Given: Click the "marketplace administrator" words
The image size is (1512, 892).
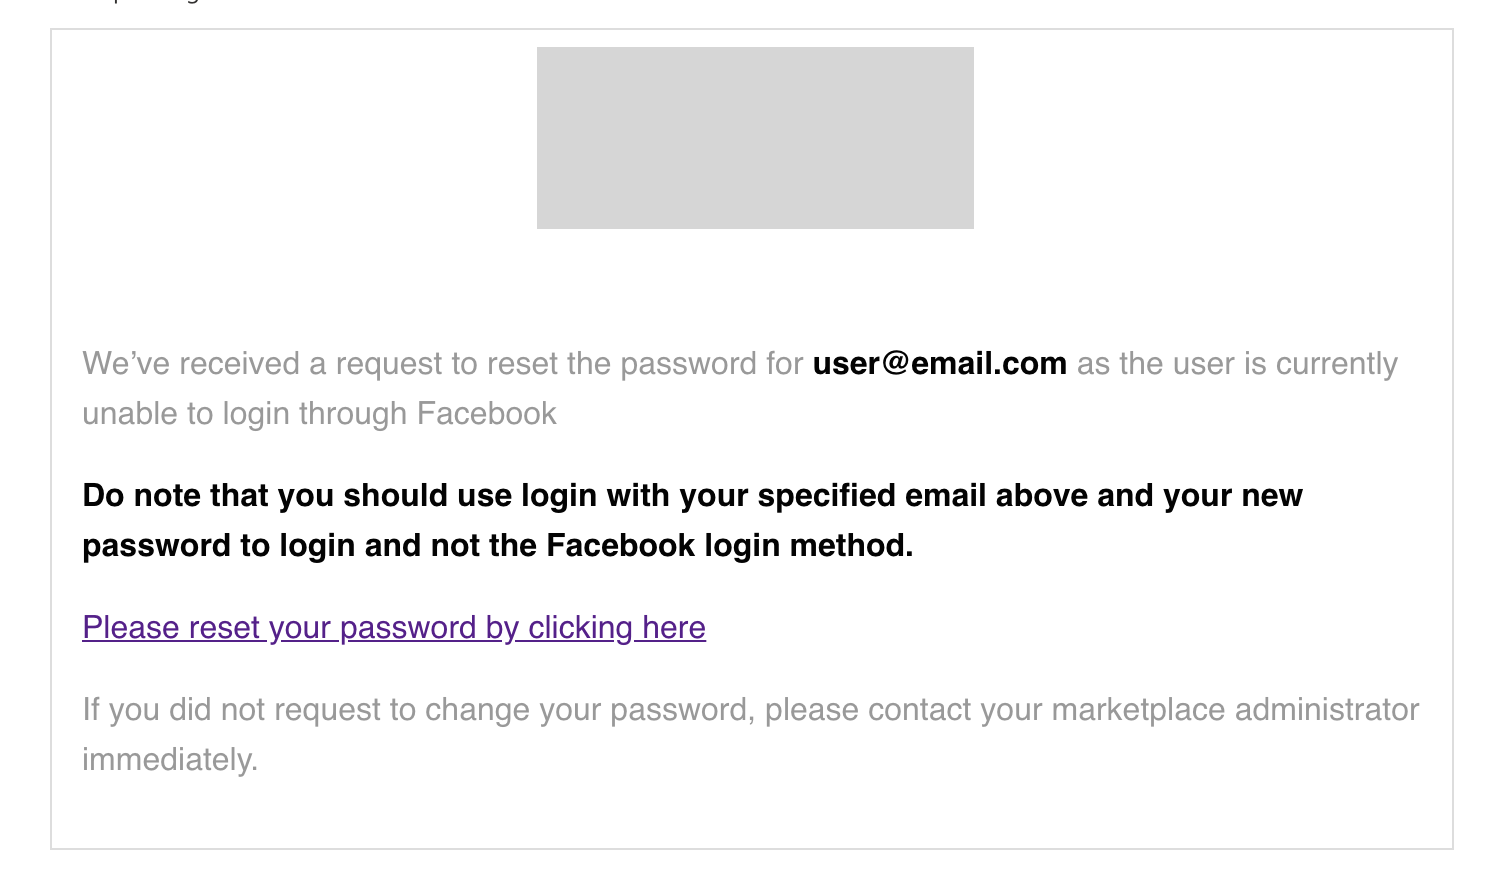Looking at the screenshot, I should [1235, 710].
